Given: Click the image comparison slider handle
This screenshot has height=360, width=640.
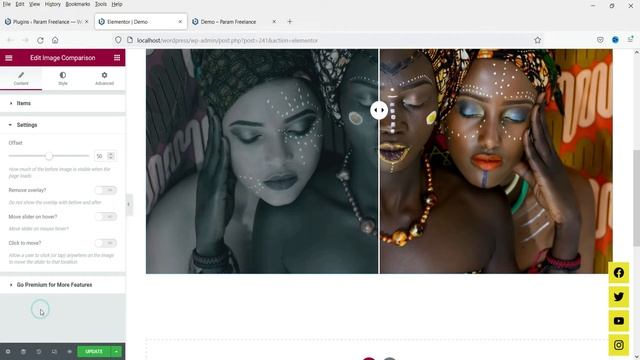Looking at the screenshot, I should coord(379,110).
